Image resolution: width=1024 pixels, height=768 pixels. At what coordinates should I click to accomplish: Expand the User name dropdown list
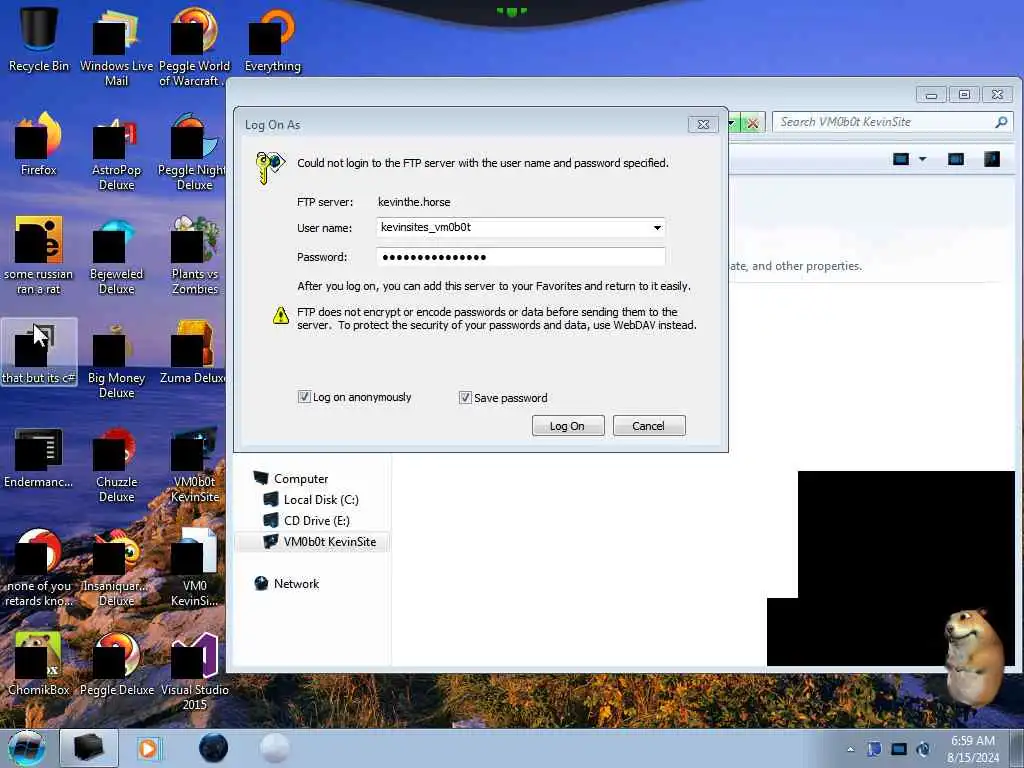point(657,227)
